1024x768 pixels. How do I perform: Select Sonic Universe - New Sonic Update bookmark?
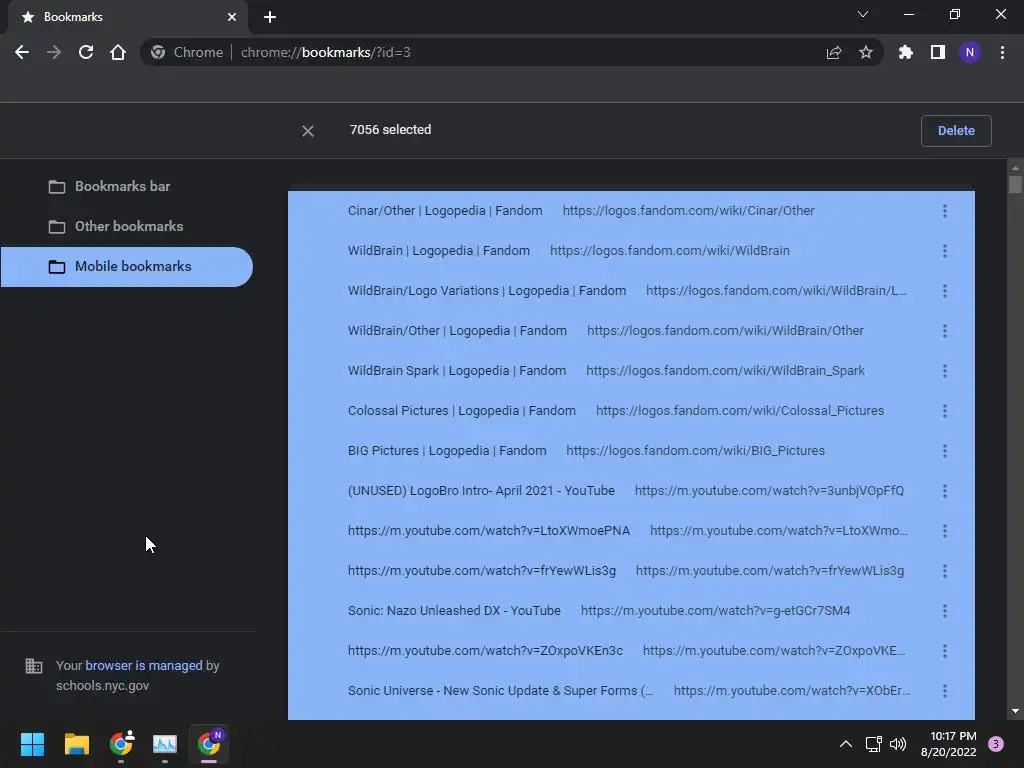point(632,691)
